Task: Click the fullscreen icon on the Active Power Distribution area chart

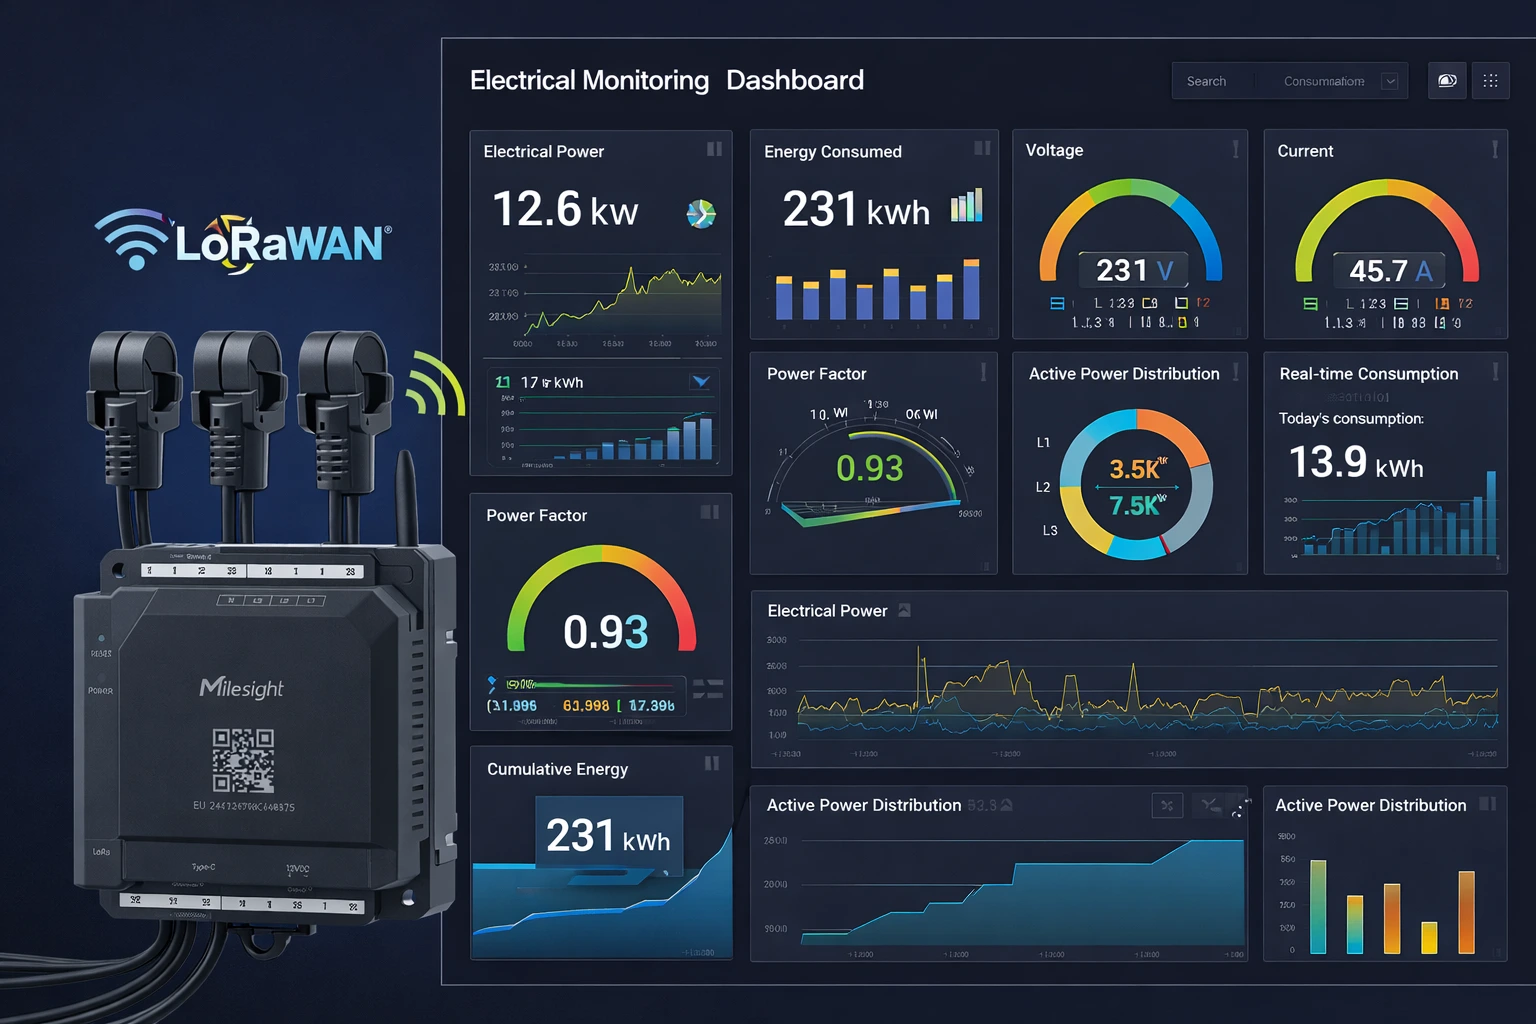Action: click(x=1241, y=808)
